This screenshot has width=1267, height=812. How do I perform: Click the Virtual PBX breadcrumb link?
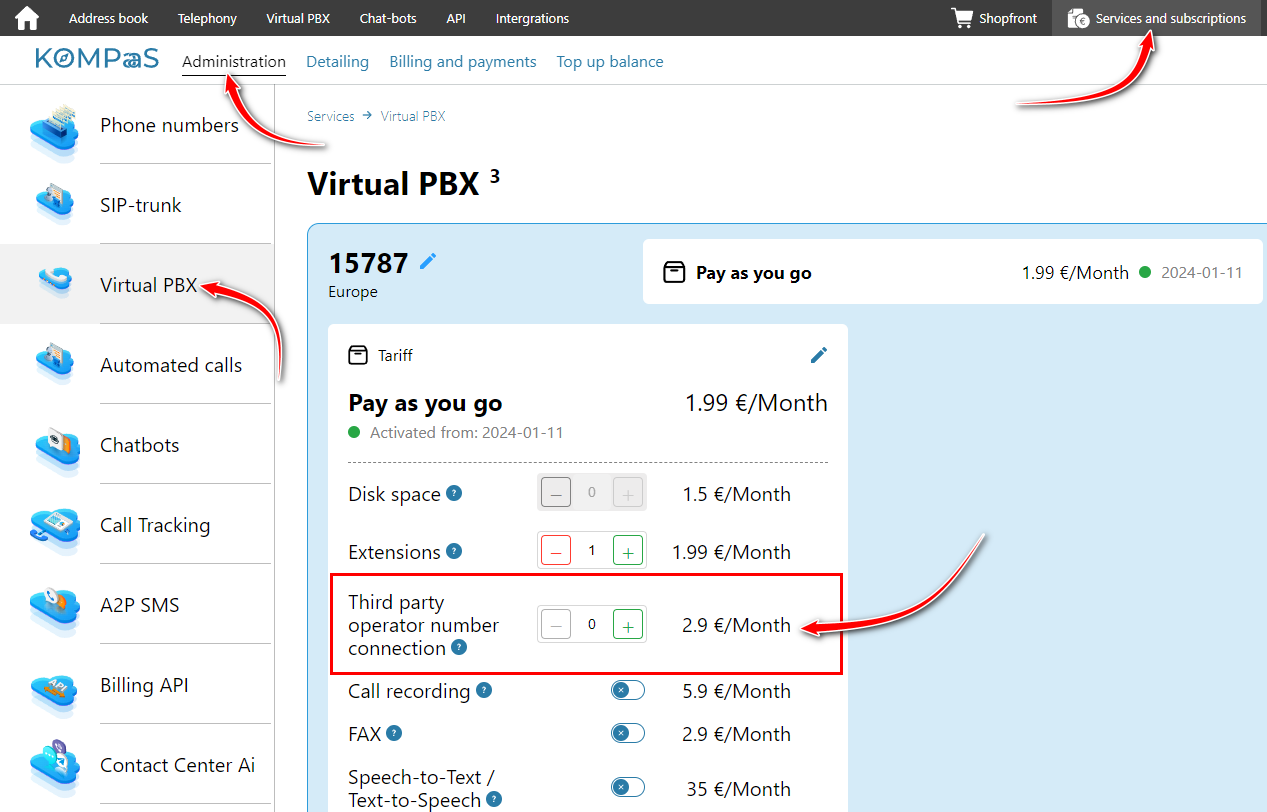point(413,116)
